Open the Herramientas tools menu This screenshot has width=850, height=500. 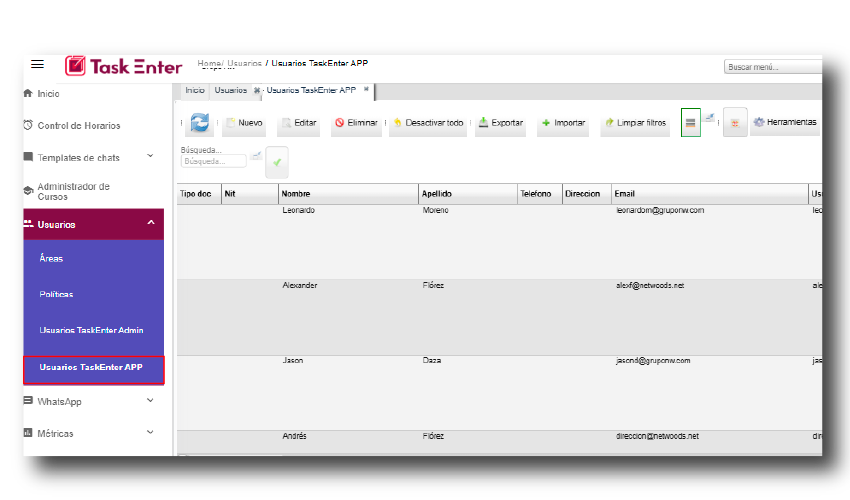click(785, 122)
